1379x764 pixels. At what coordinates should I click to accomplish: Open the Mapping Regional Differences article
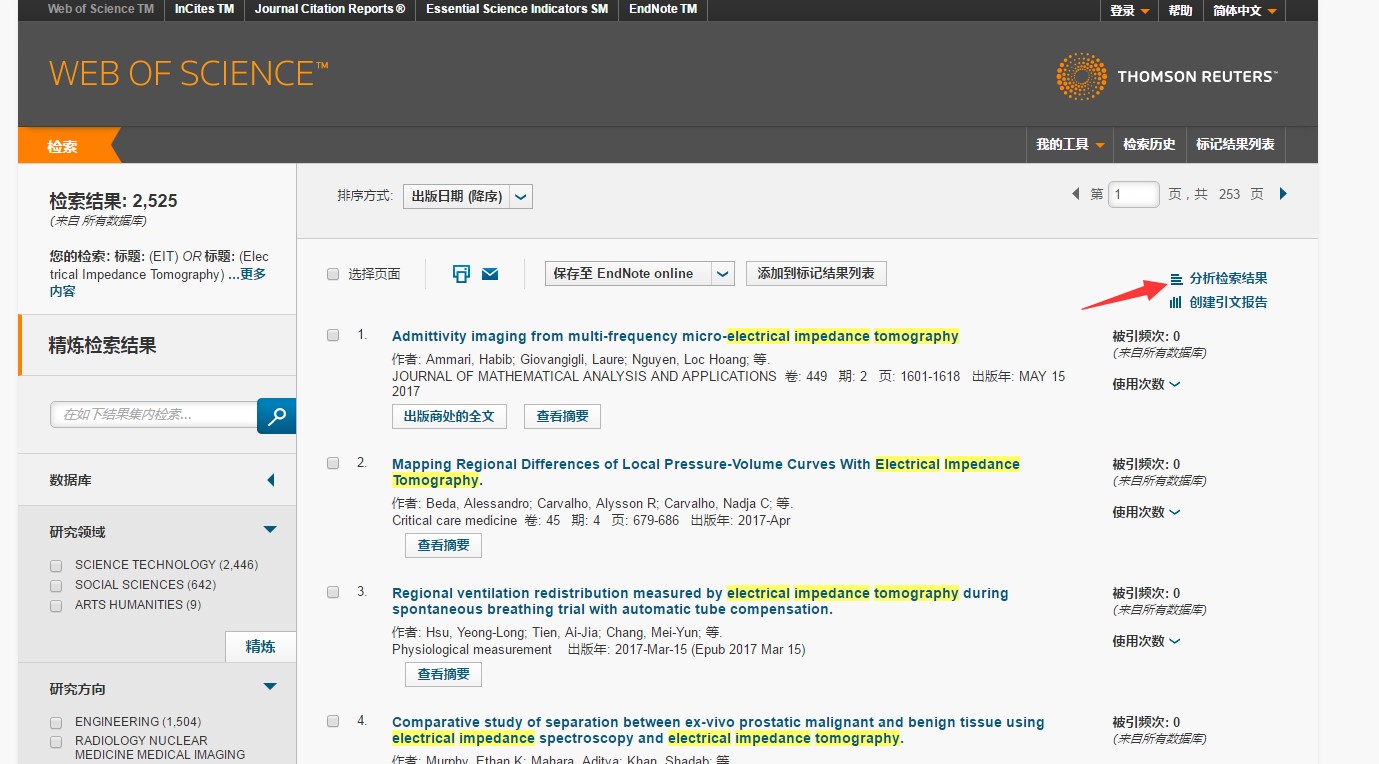click(706, 472)
